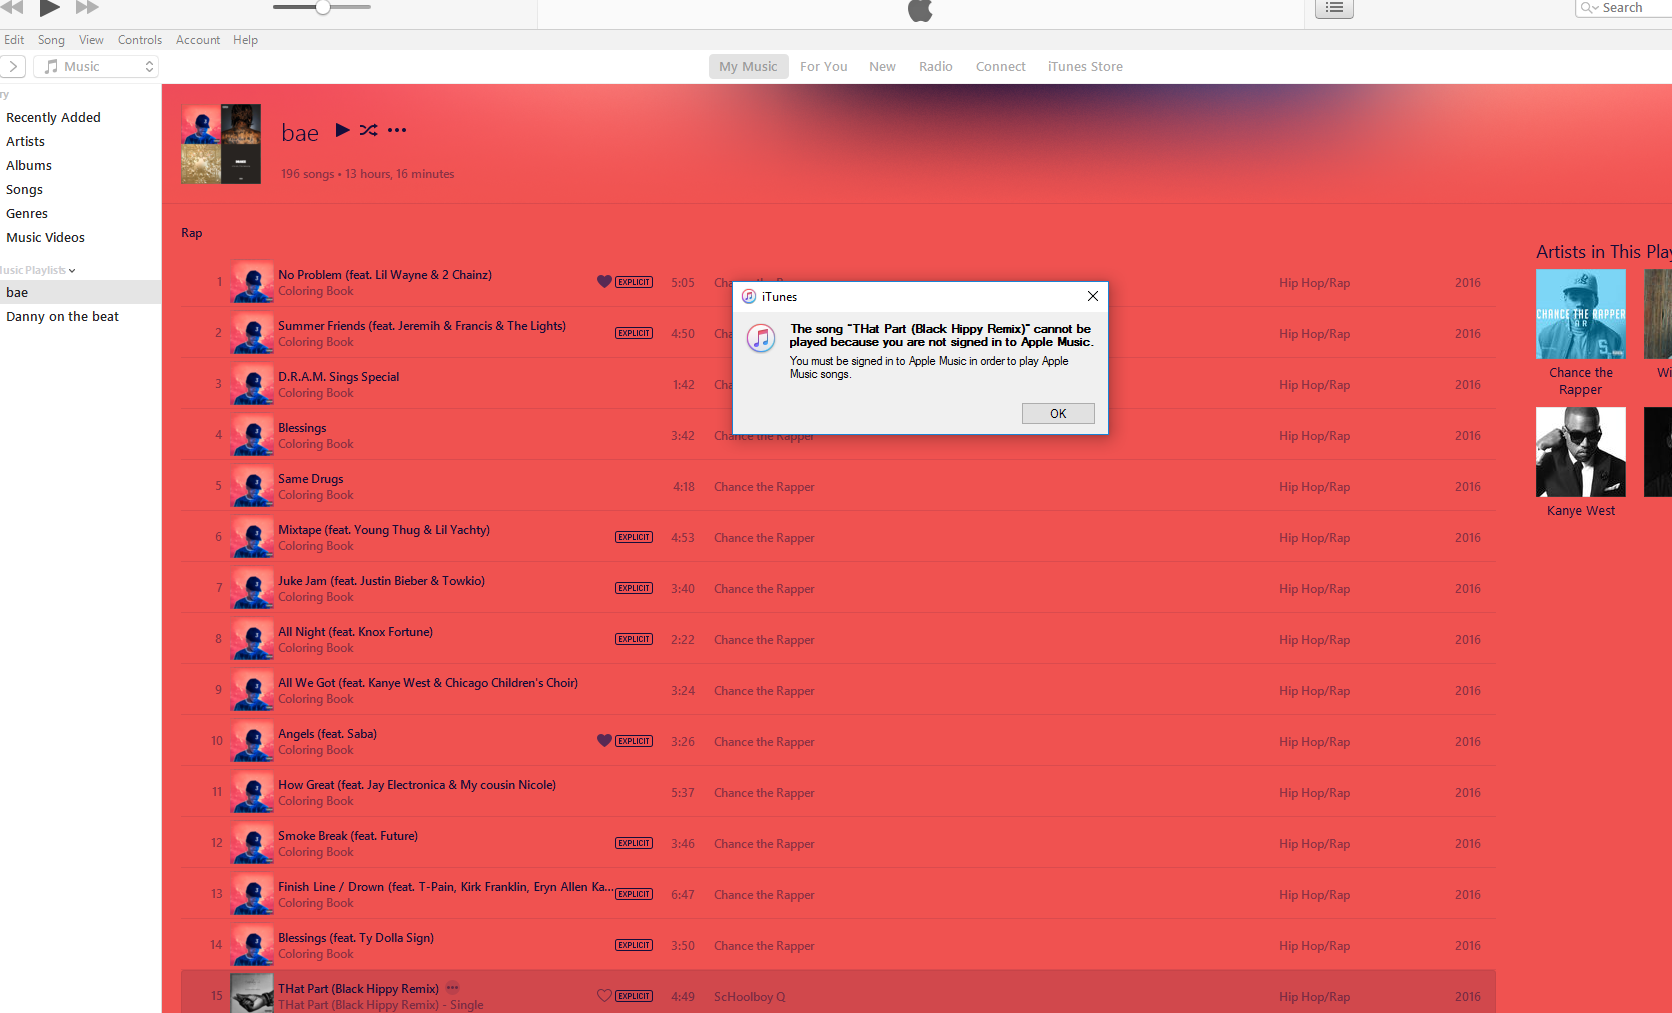Open the Music media picker dropdown

coord(97,67)
